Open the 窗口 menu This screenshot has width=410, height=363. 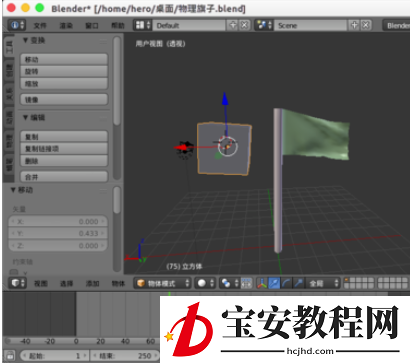click(x=92, y=26)
